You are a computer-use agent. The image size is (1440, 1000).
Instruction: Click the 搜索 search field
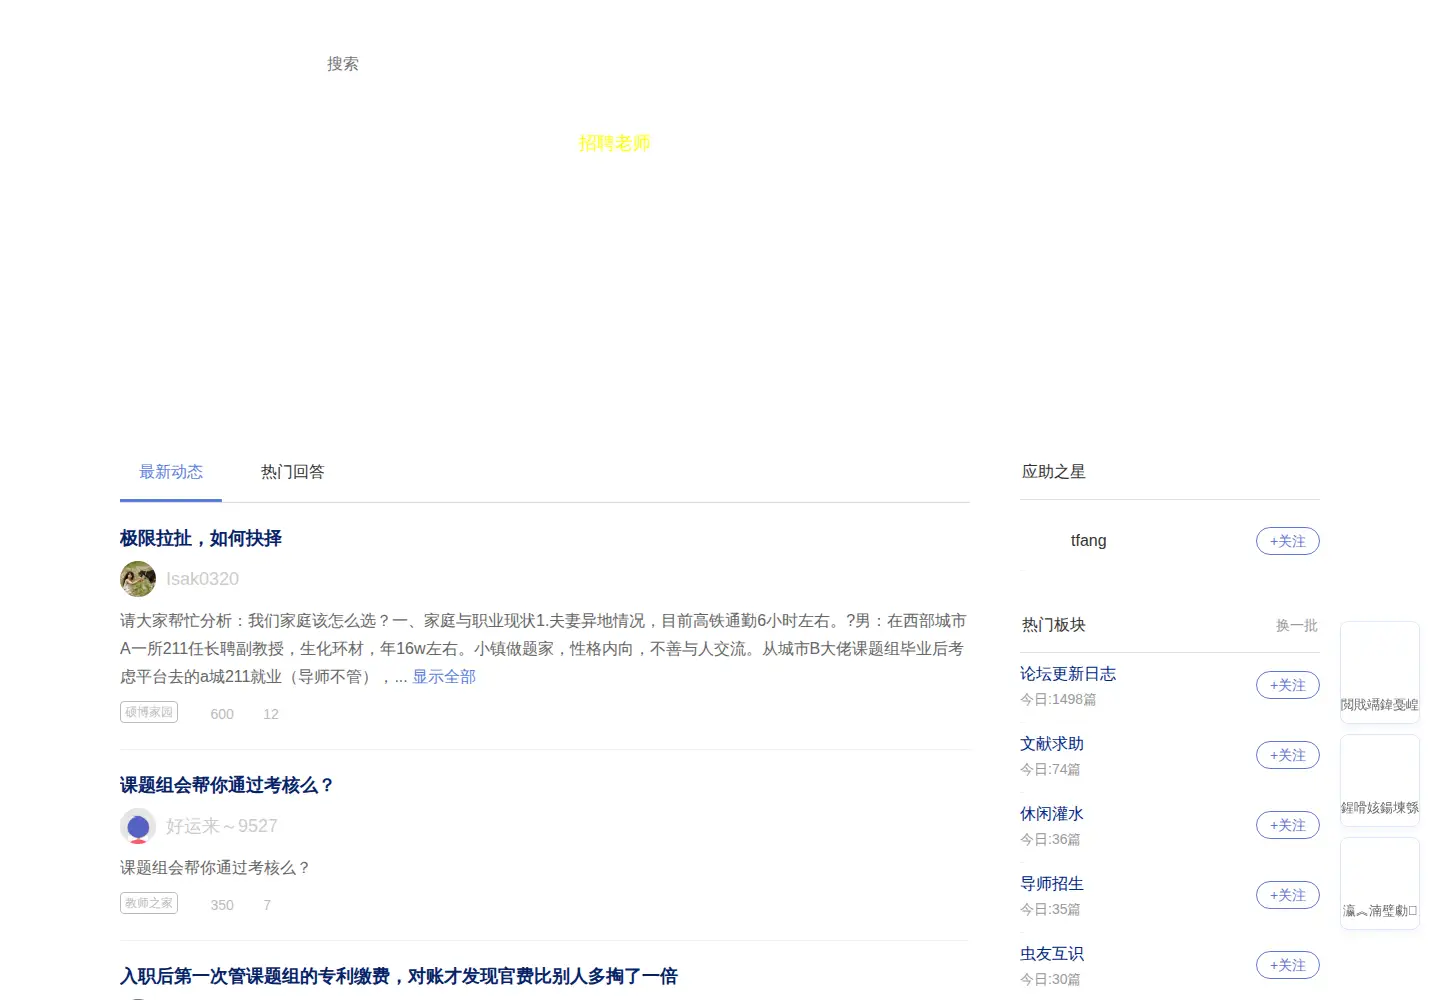[343, 64]
